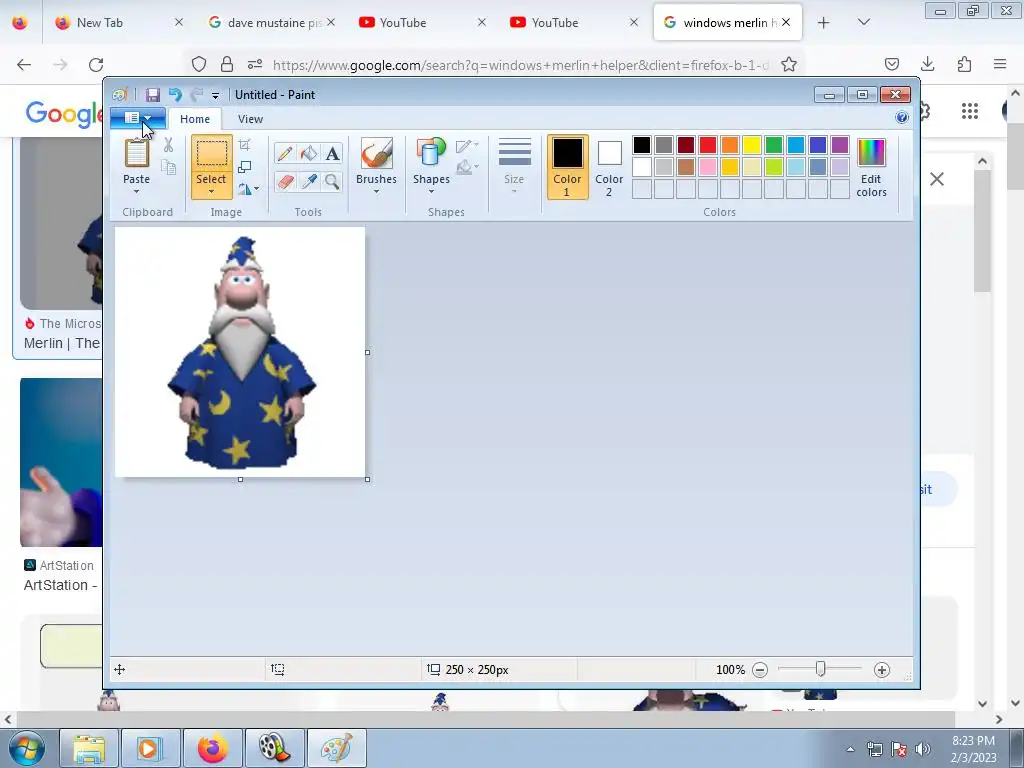
Task: Open Customize Quick Access Toolbar dropdown
Action: point(215,95)
